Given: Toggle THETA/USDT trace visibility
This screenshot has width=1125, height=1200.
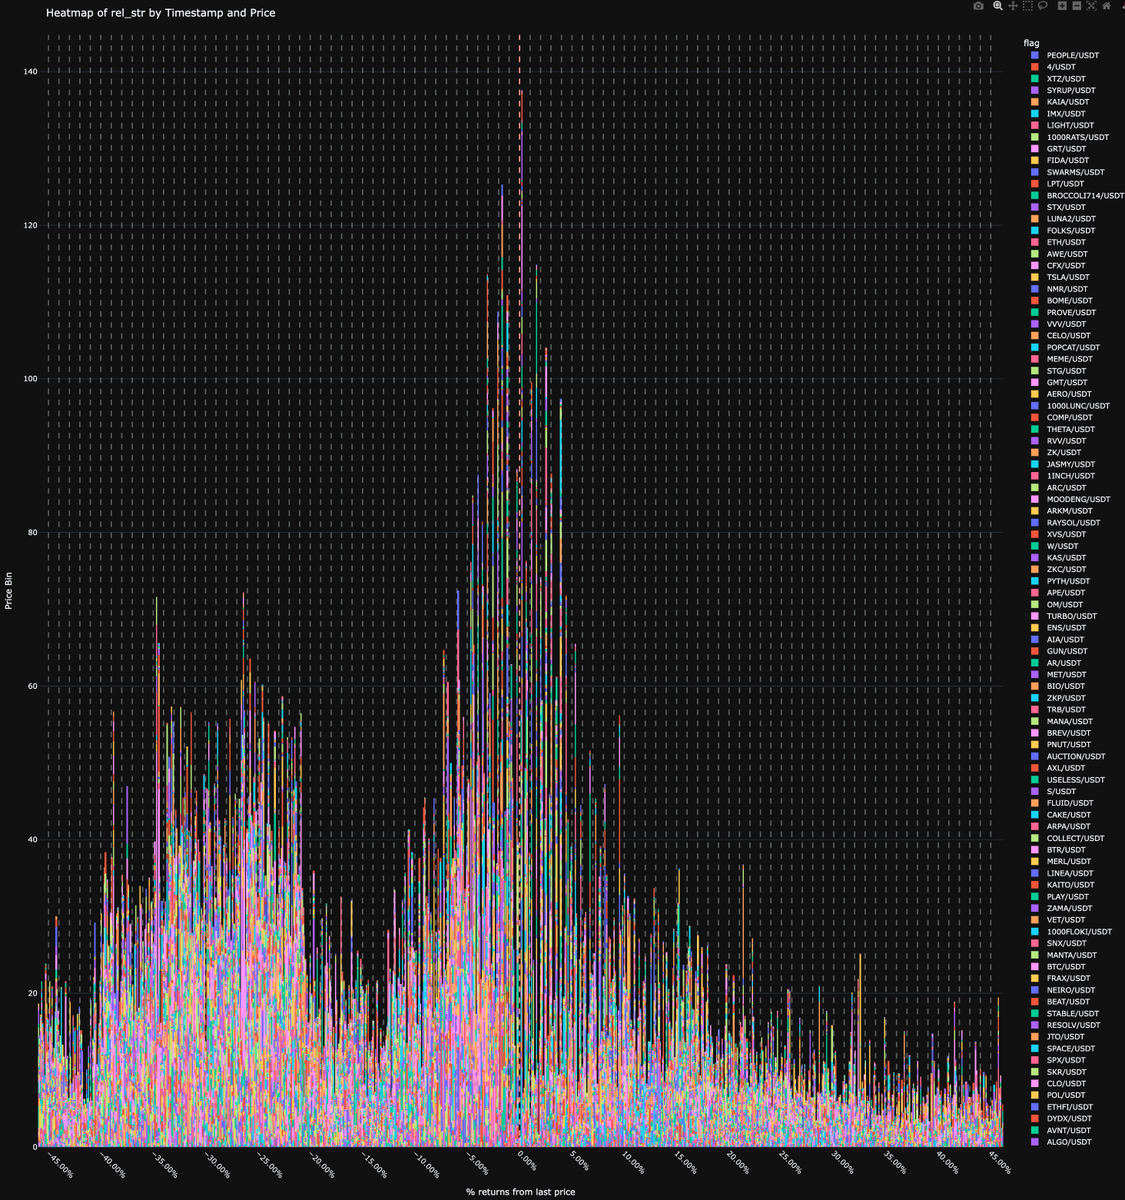Looking at the screenshot, I should click(x=1062, y=429).
